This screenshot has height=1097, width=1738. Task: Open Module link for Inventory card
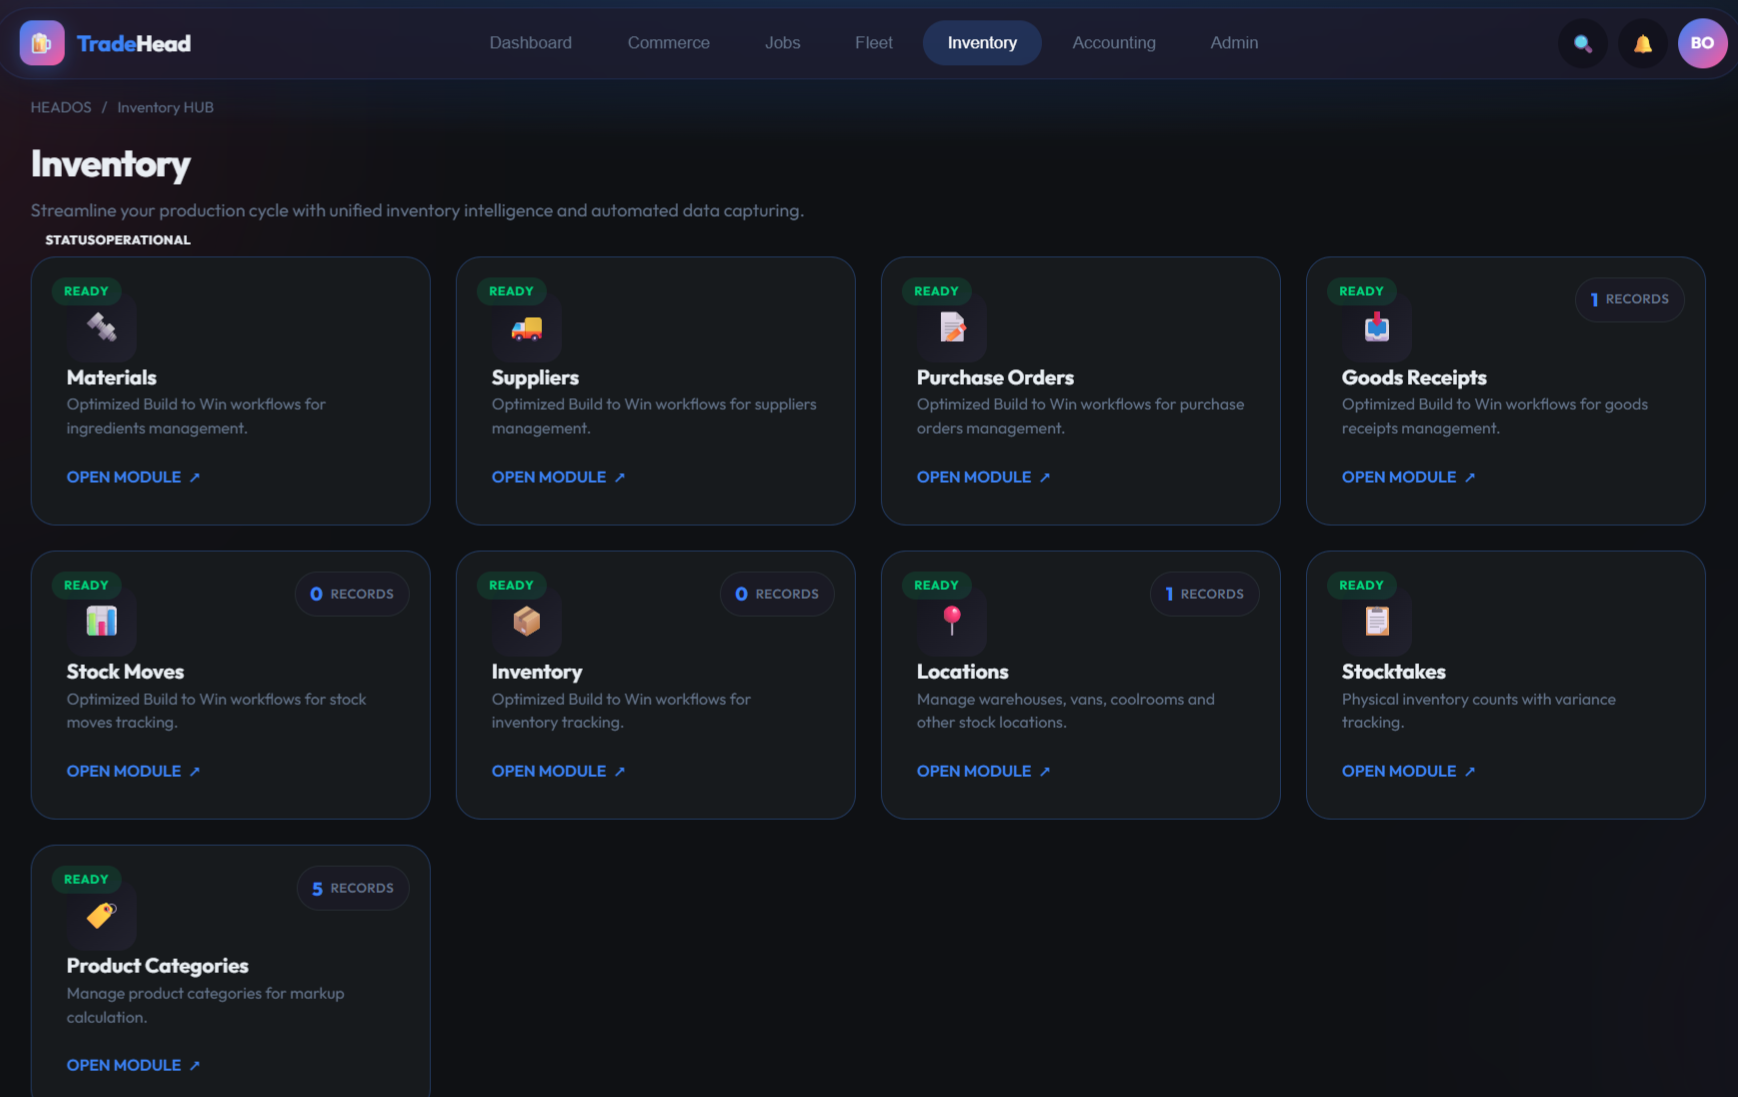(557, 771)
